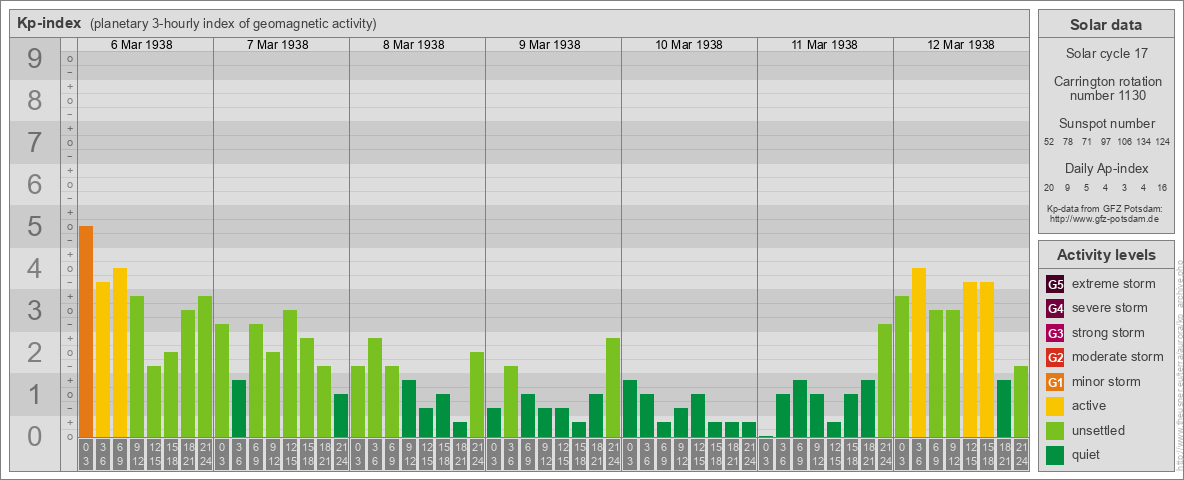Click the sunspot value 52
1184x480 pixels.
pos(1049,142)
